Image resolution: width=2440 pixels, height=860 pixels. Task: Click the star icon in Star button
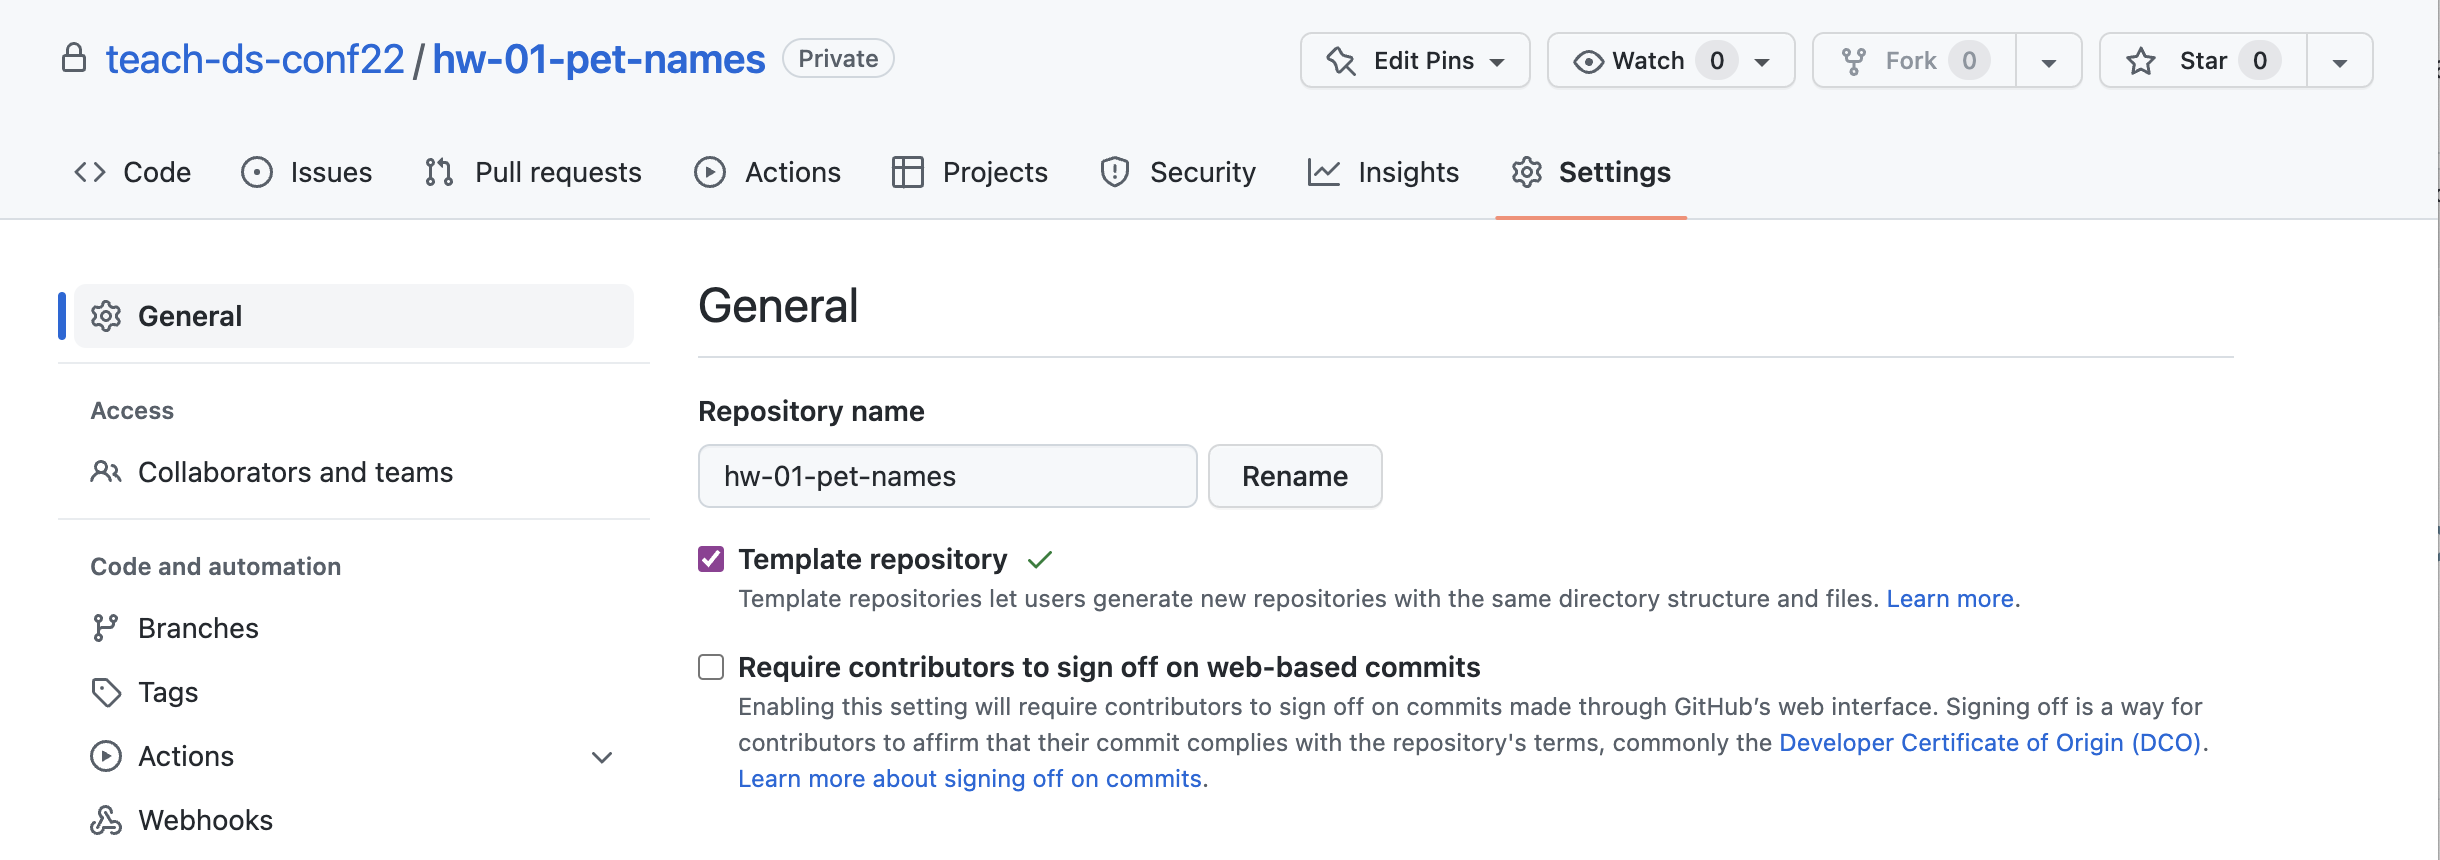pos(2141,61)
